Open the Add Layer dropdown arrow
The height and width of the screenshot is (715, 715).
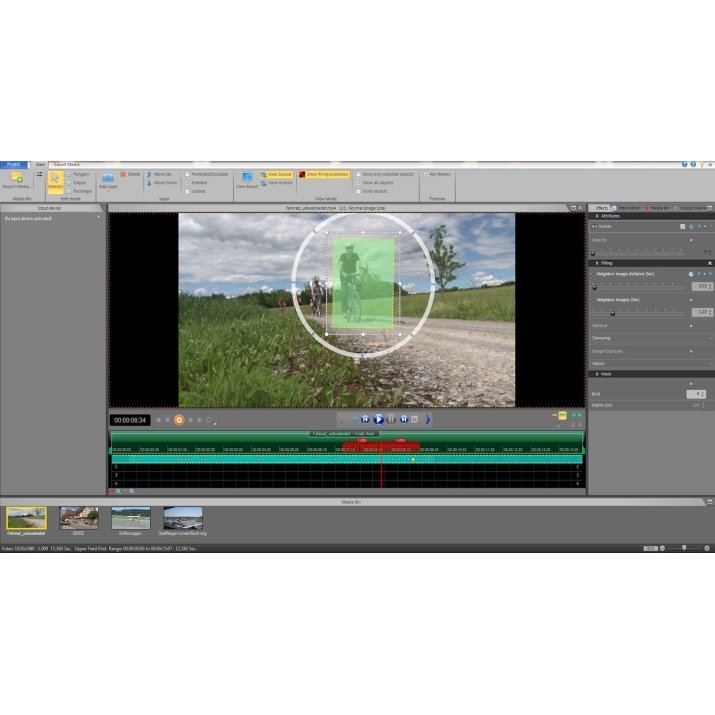click(108, 192)
